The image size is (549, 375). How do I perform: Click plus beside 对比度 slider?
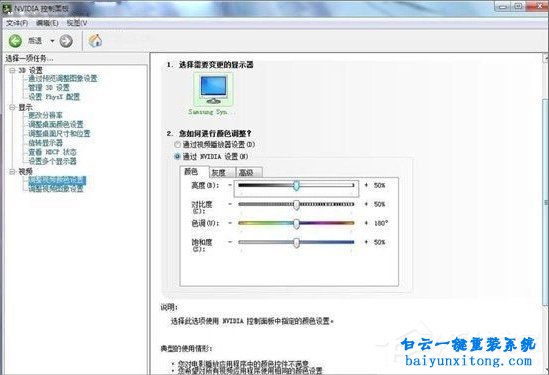pyautogui.click(x=366, y=204)
